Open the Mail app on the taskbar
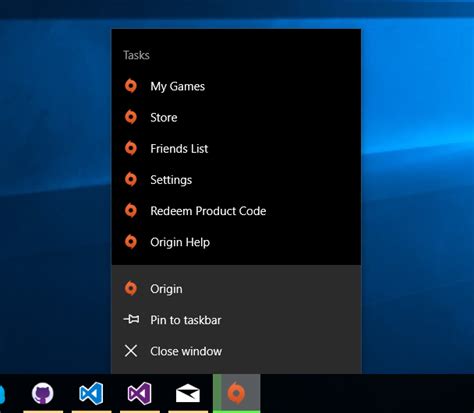 point(188,393)
